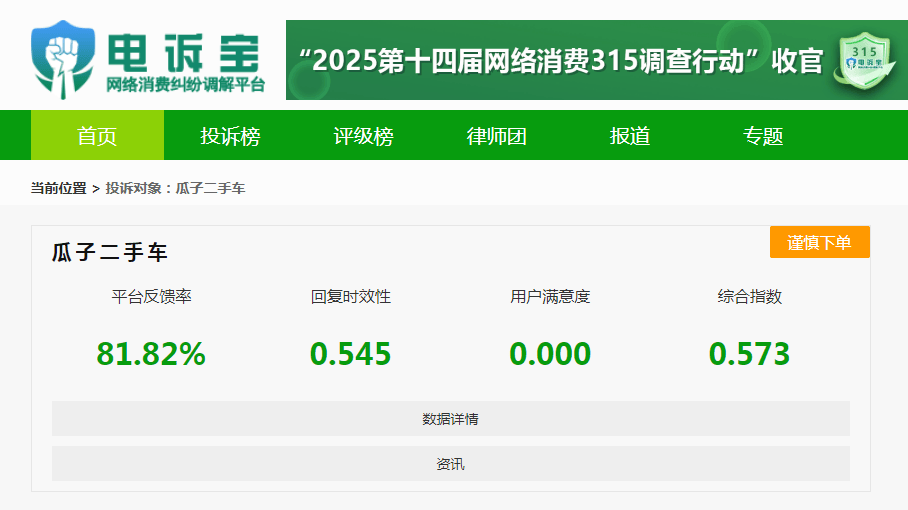Click the 平台反馈率 label
The image size is (908, 510).
click(151, 297)
